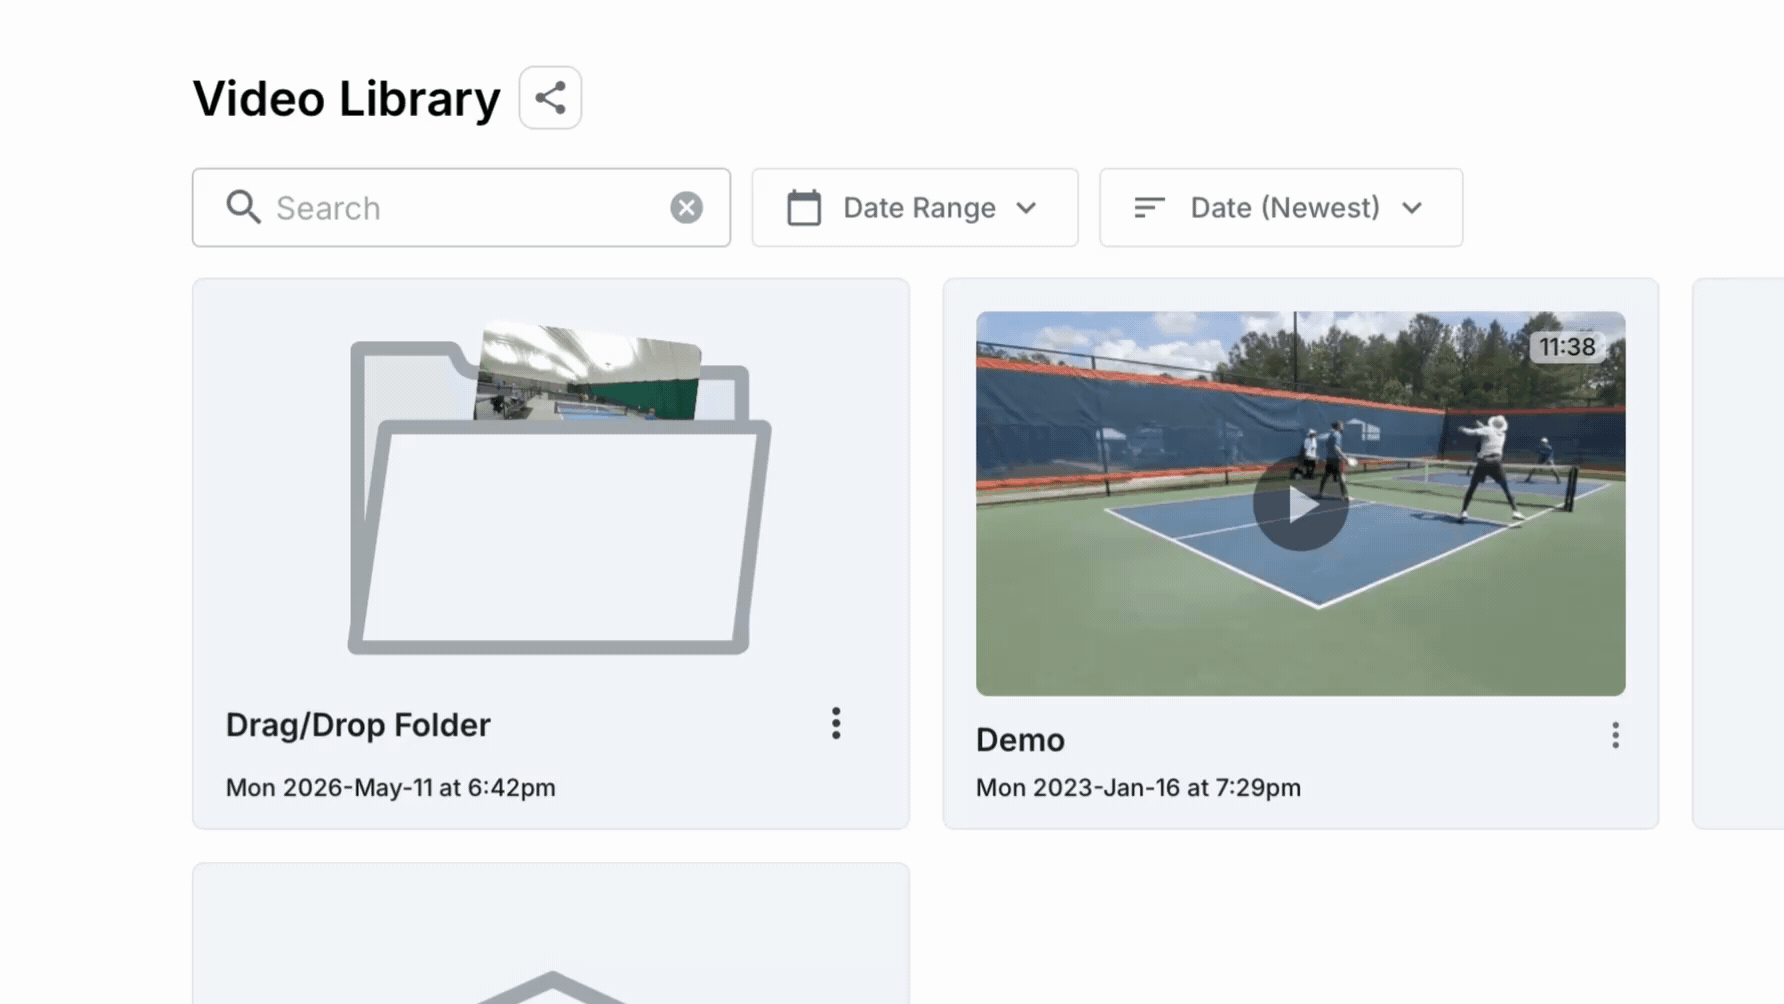Click the calendar icon in Date Range
The image size is (1784, 1004).
click(804, 207)
